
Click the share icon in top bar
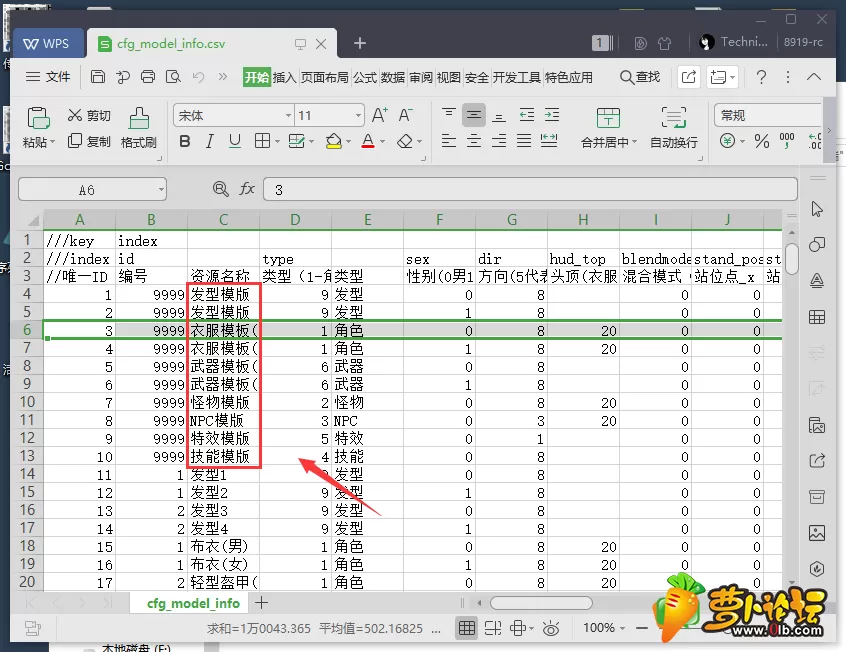[688, 77]
